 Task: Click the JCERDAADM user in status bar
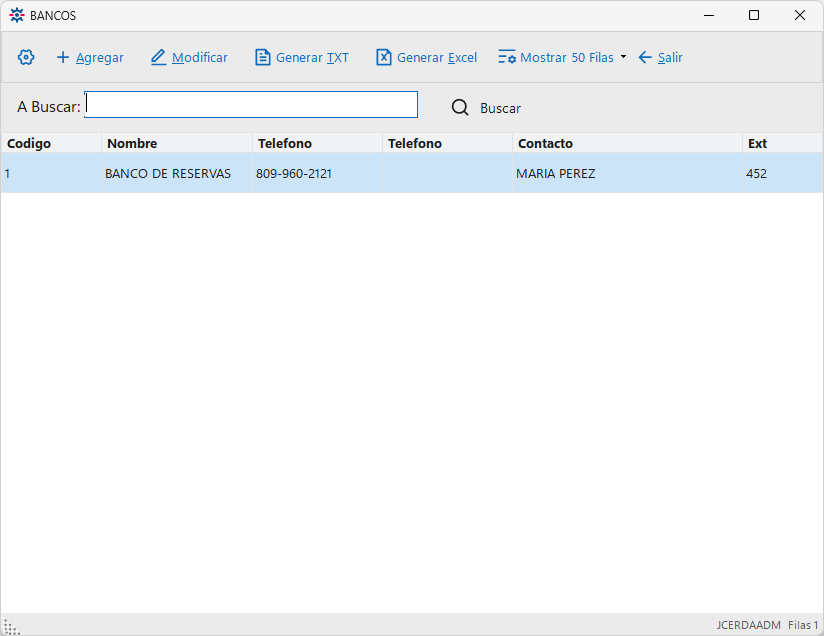pyautogui.click(x=748, y=625)
